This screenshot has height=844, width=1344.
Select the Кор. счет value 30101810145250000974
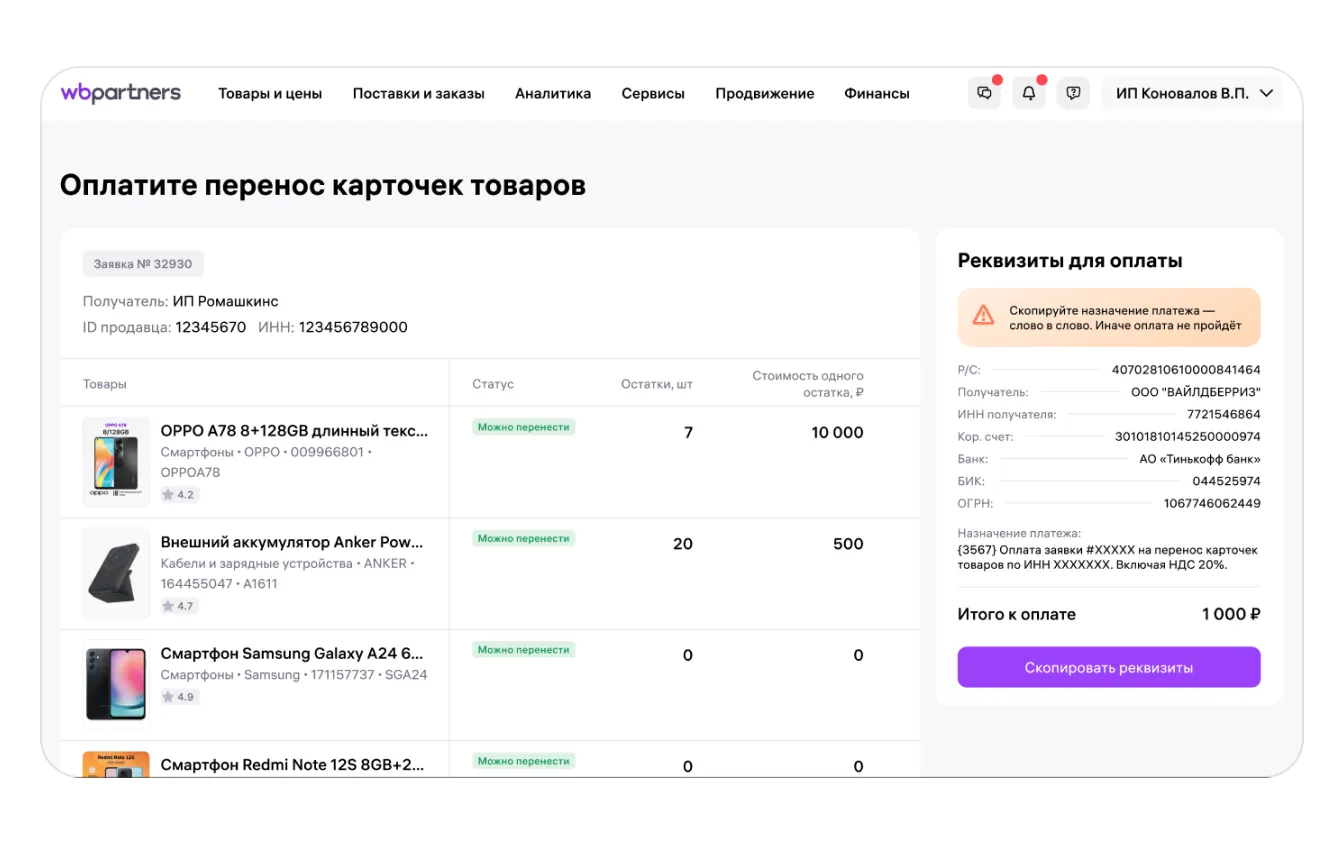point(1188,437)
